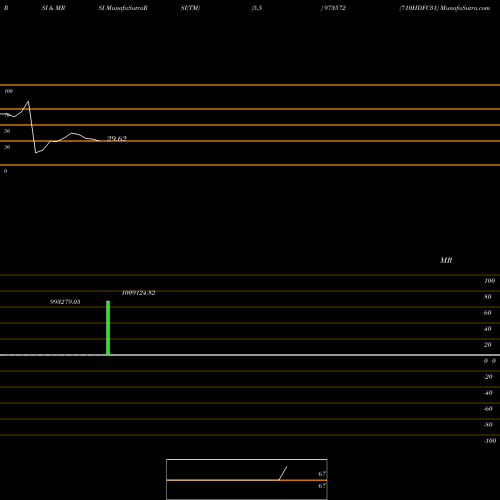
Task: Click the -100 label on MR axis
Action: [490, 441]
